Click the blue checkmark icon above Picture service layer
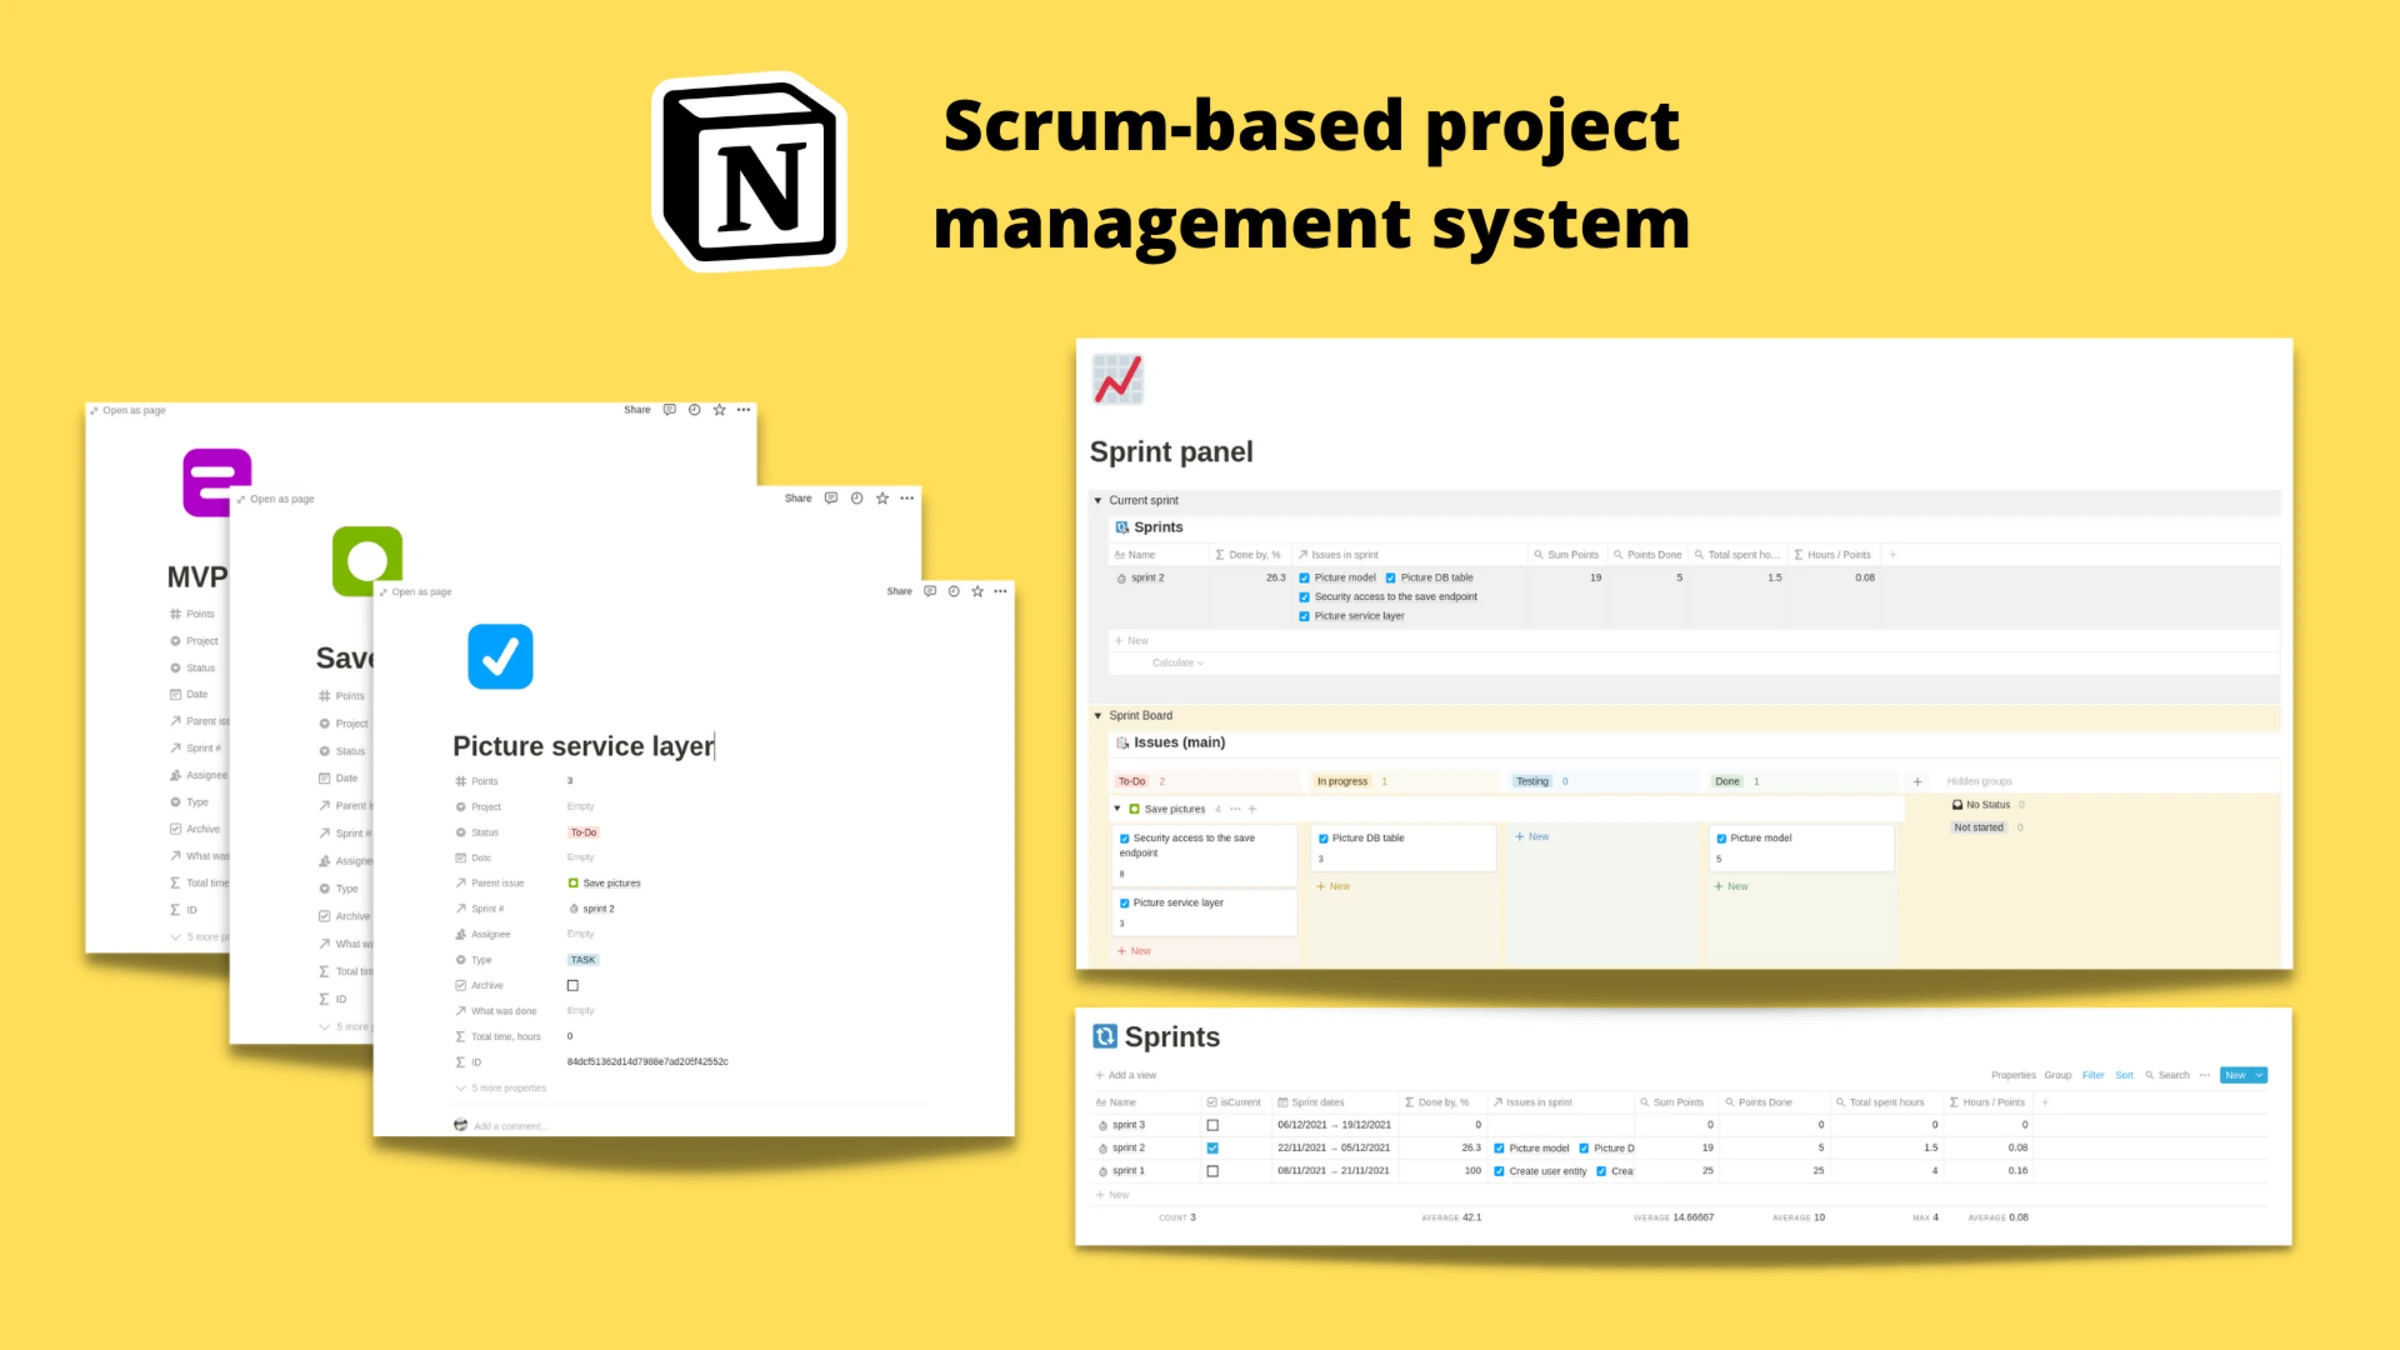 pyautogui.click(x=500, y=656)
